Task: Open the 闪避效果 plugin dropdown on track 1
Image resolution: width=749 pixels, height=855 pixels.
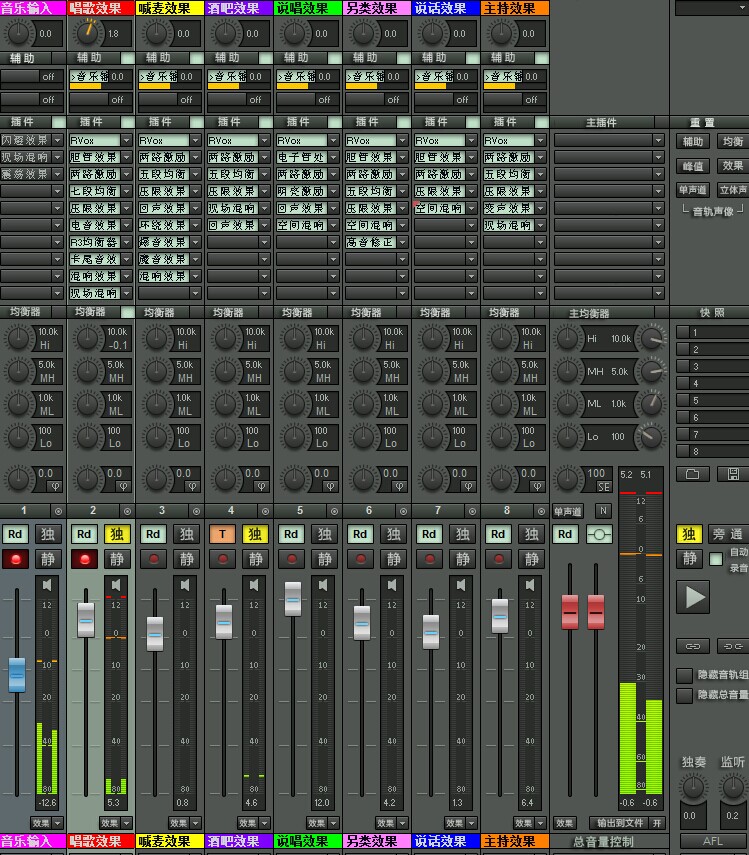Action: point(57,140)
